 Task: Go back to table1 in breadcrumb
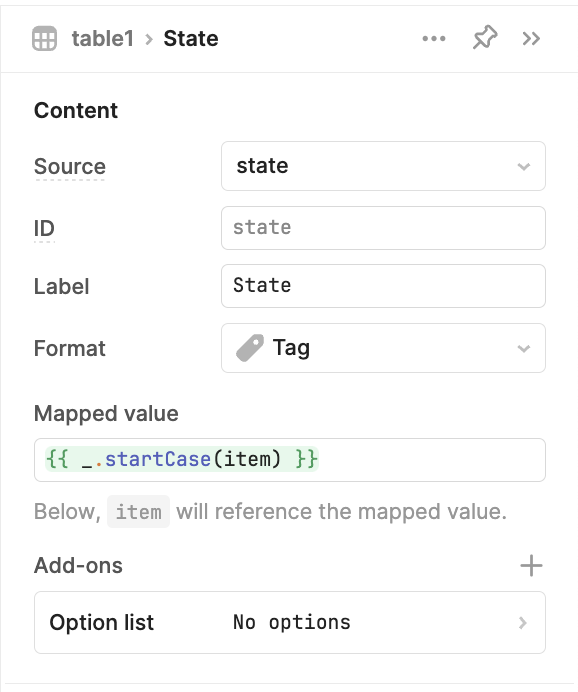tap(103, 39)
